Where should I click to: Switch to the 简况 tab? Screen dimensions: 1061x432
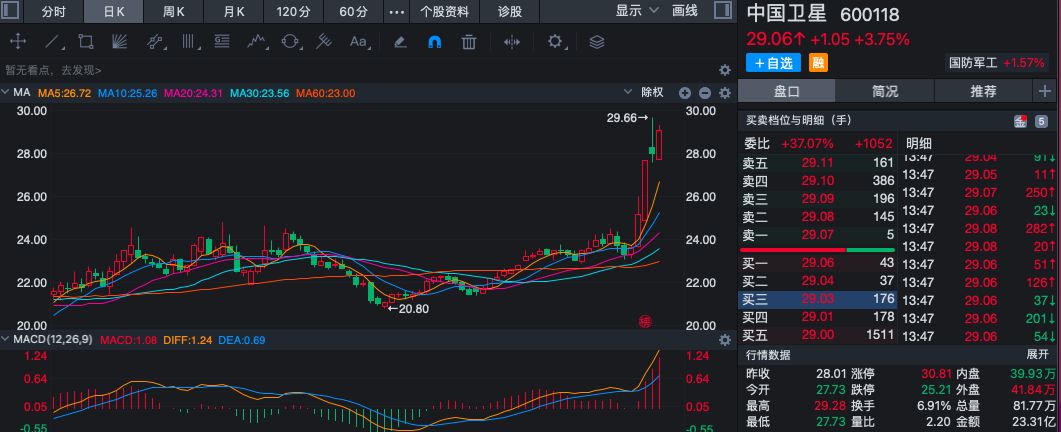click(884, 91)
